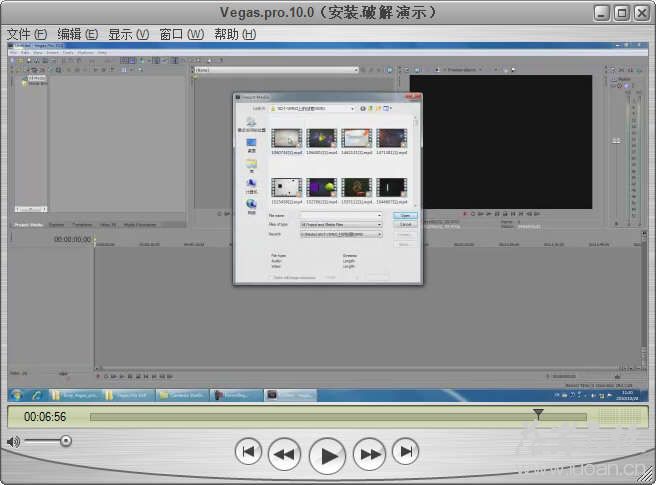Open the 编辑(E) menu
The image size is (656, 485).
pos(77,34)
